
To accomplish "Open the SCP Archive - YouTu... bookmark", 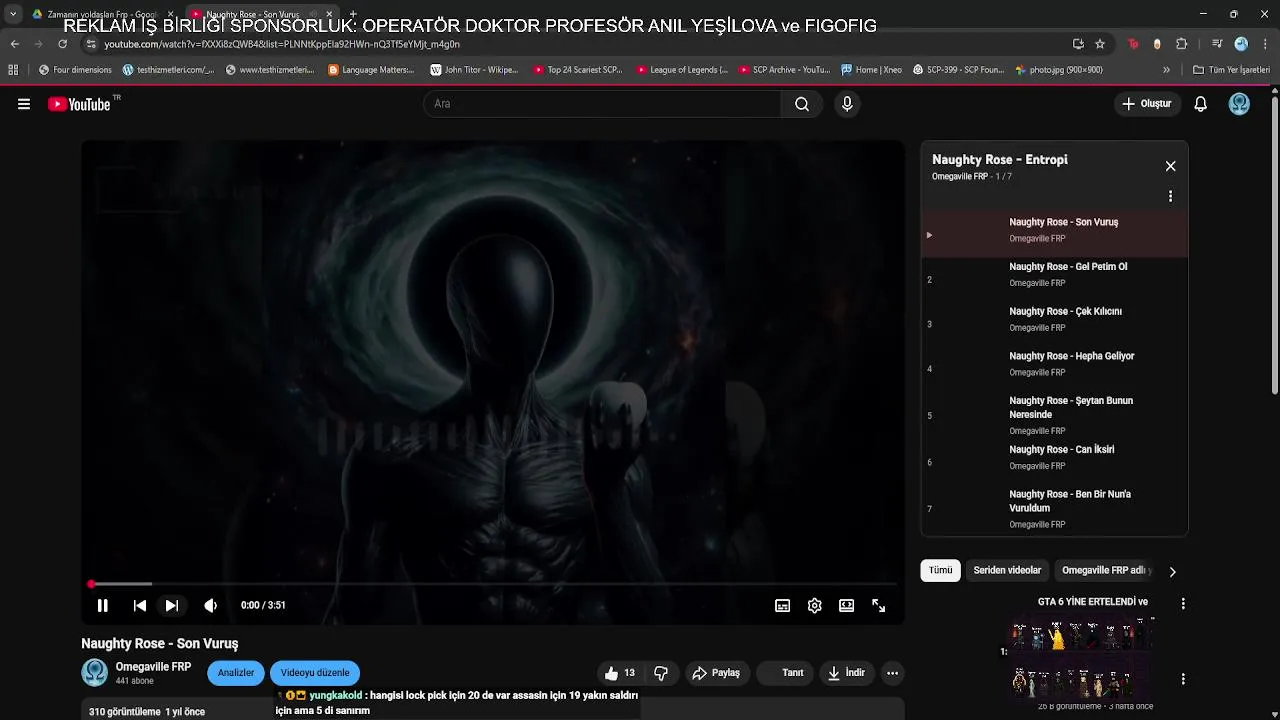I will pyautogui.click(x=785, y=70).
